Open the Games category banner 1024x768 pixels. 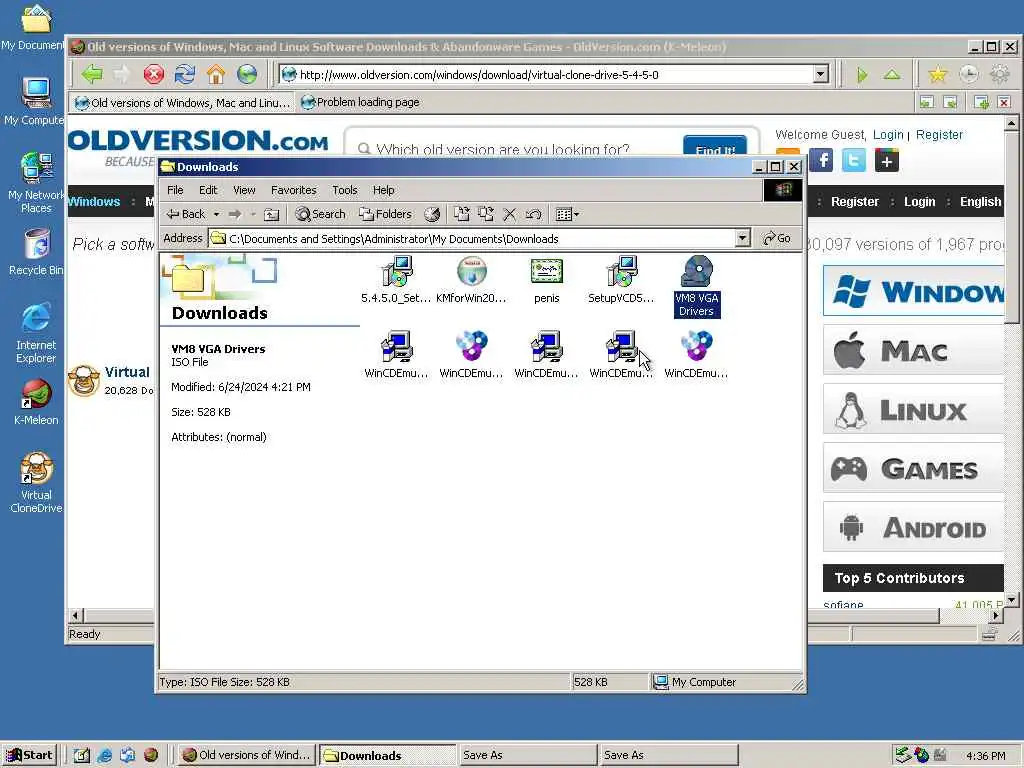click(913, 468)
